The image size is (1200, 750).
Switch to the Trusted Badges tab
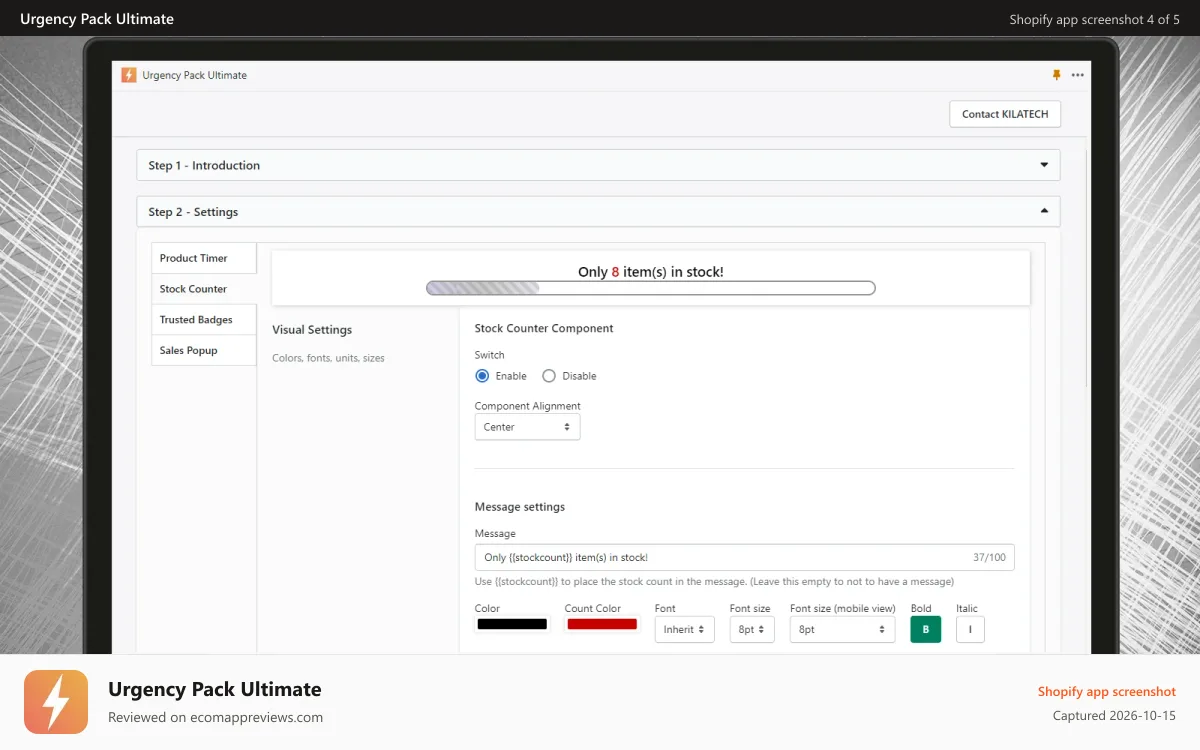point(204,320)
